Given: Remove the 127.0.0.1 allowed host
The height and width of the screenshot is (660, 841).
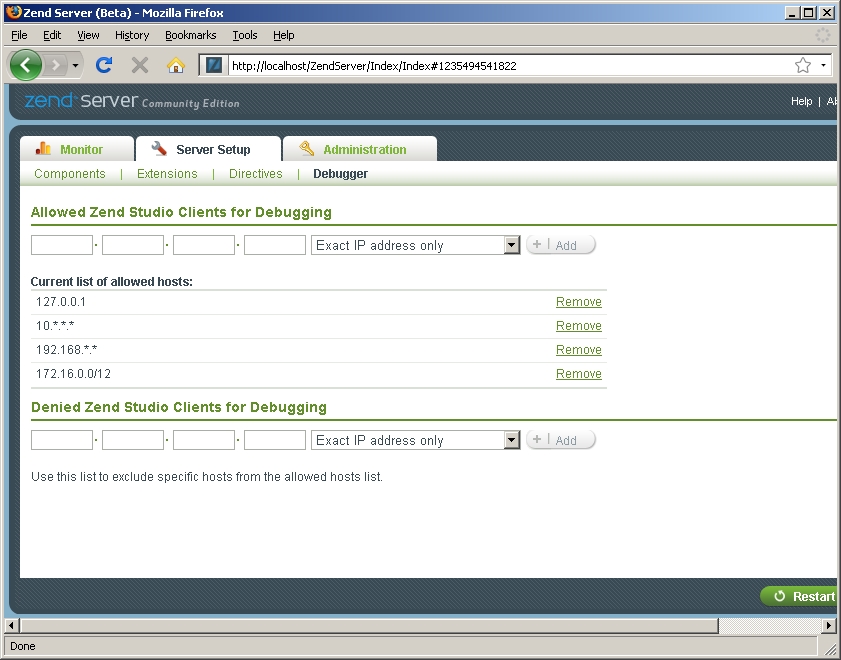Looking at the screenshot, I should point(578,302).
